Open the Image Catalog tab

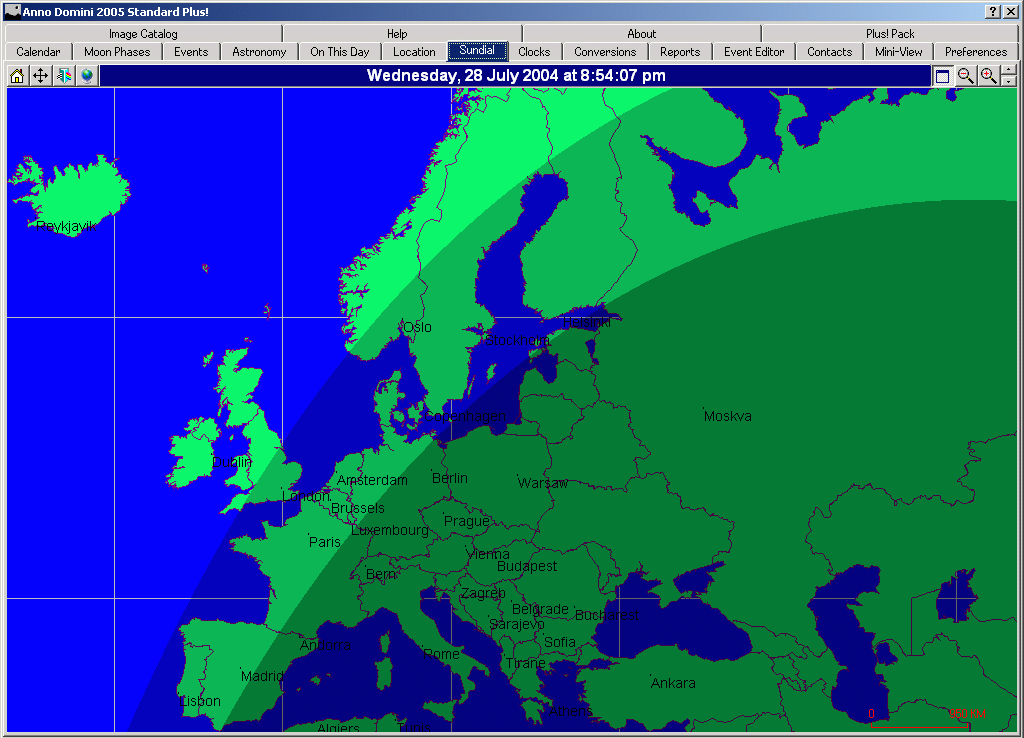143,34
